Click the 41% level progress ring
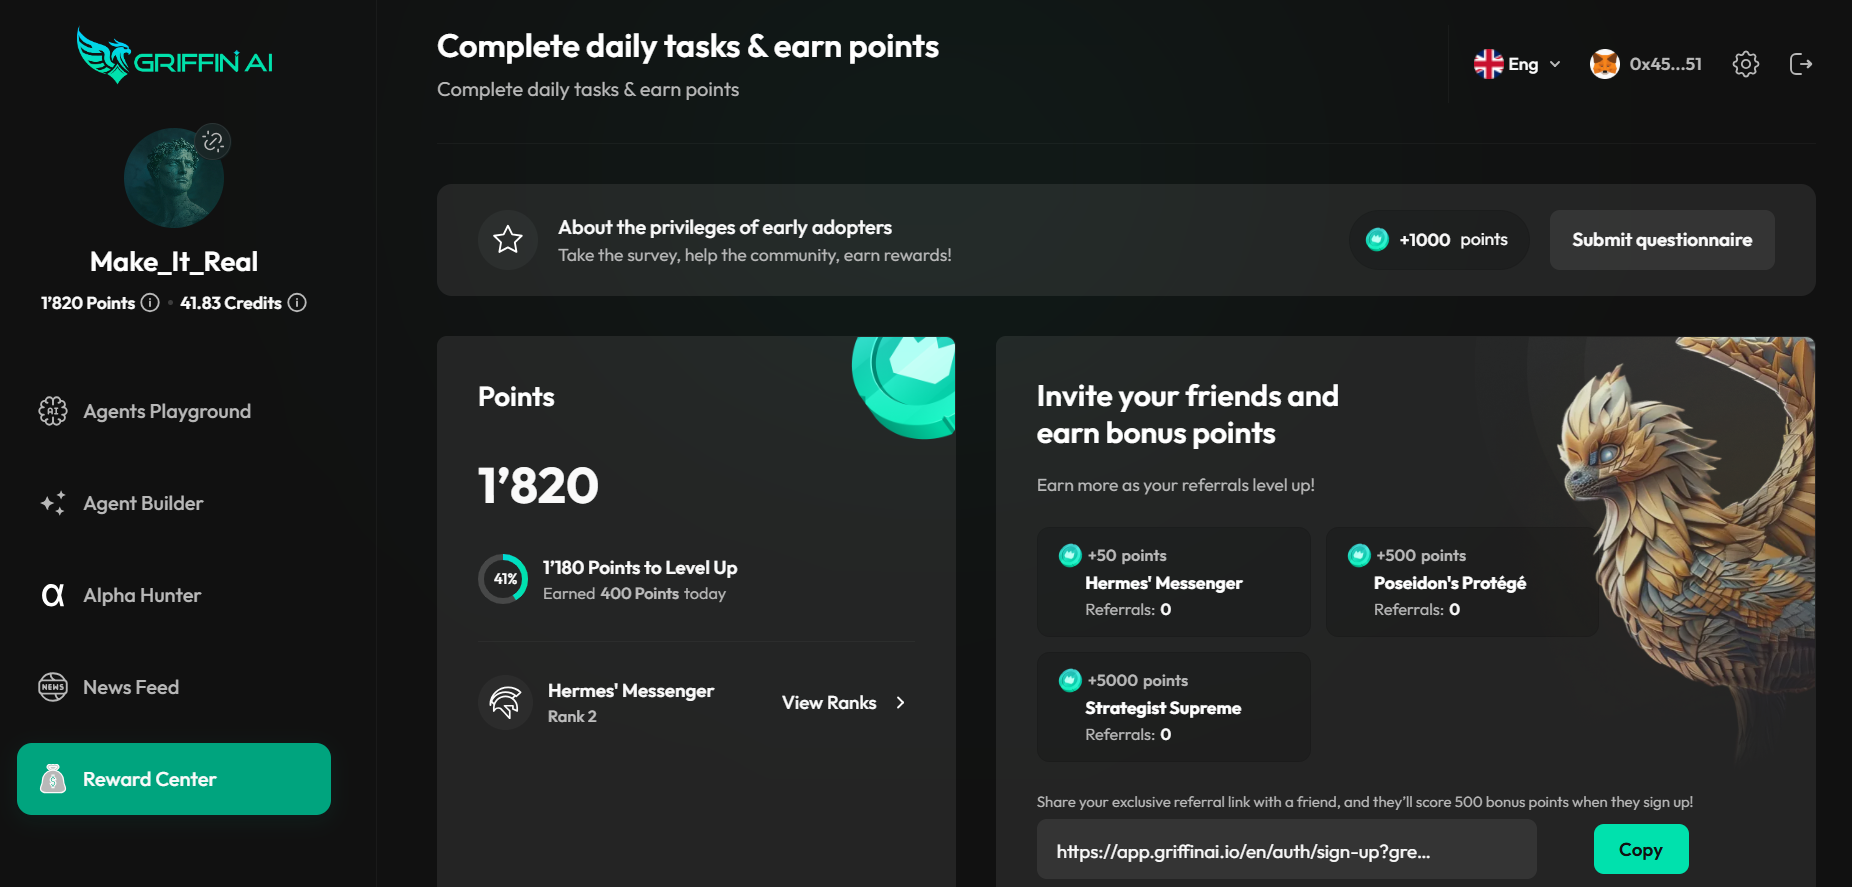Screen dimensions: 1852x887 [503, 579]
